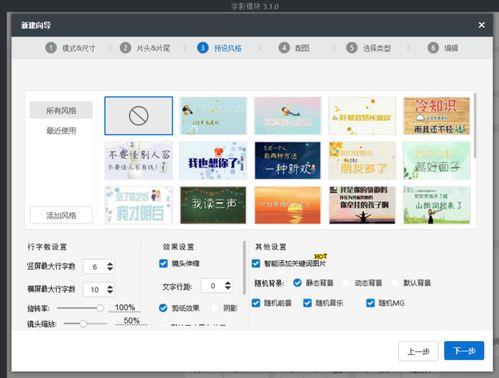
Task: Show 所有风格 category
Action: 61,110
